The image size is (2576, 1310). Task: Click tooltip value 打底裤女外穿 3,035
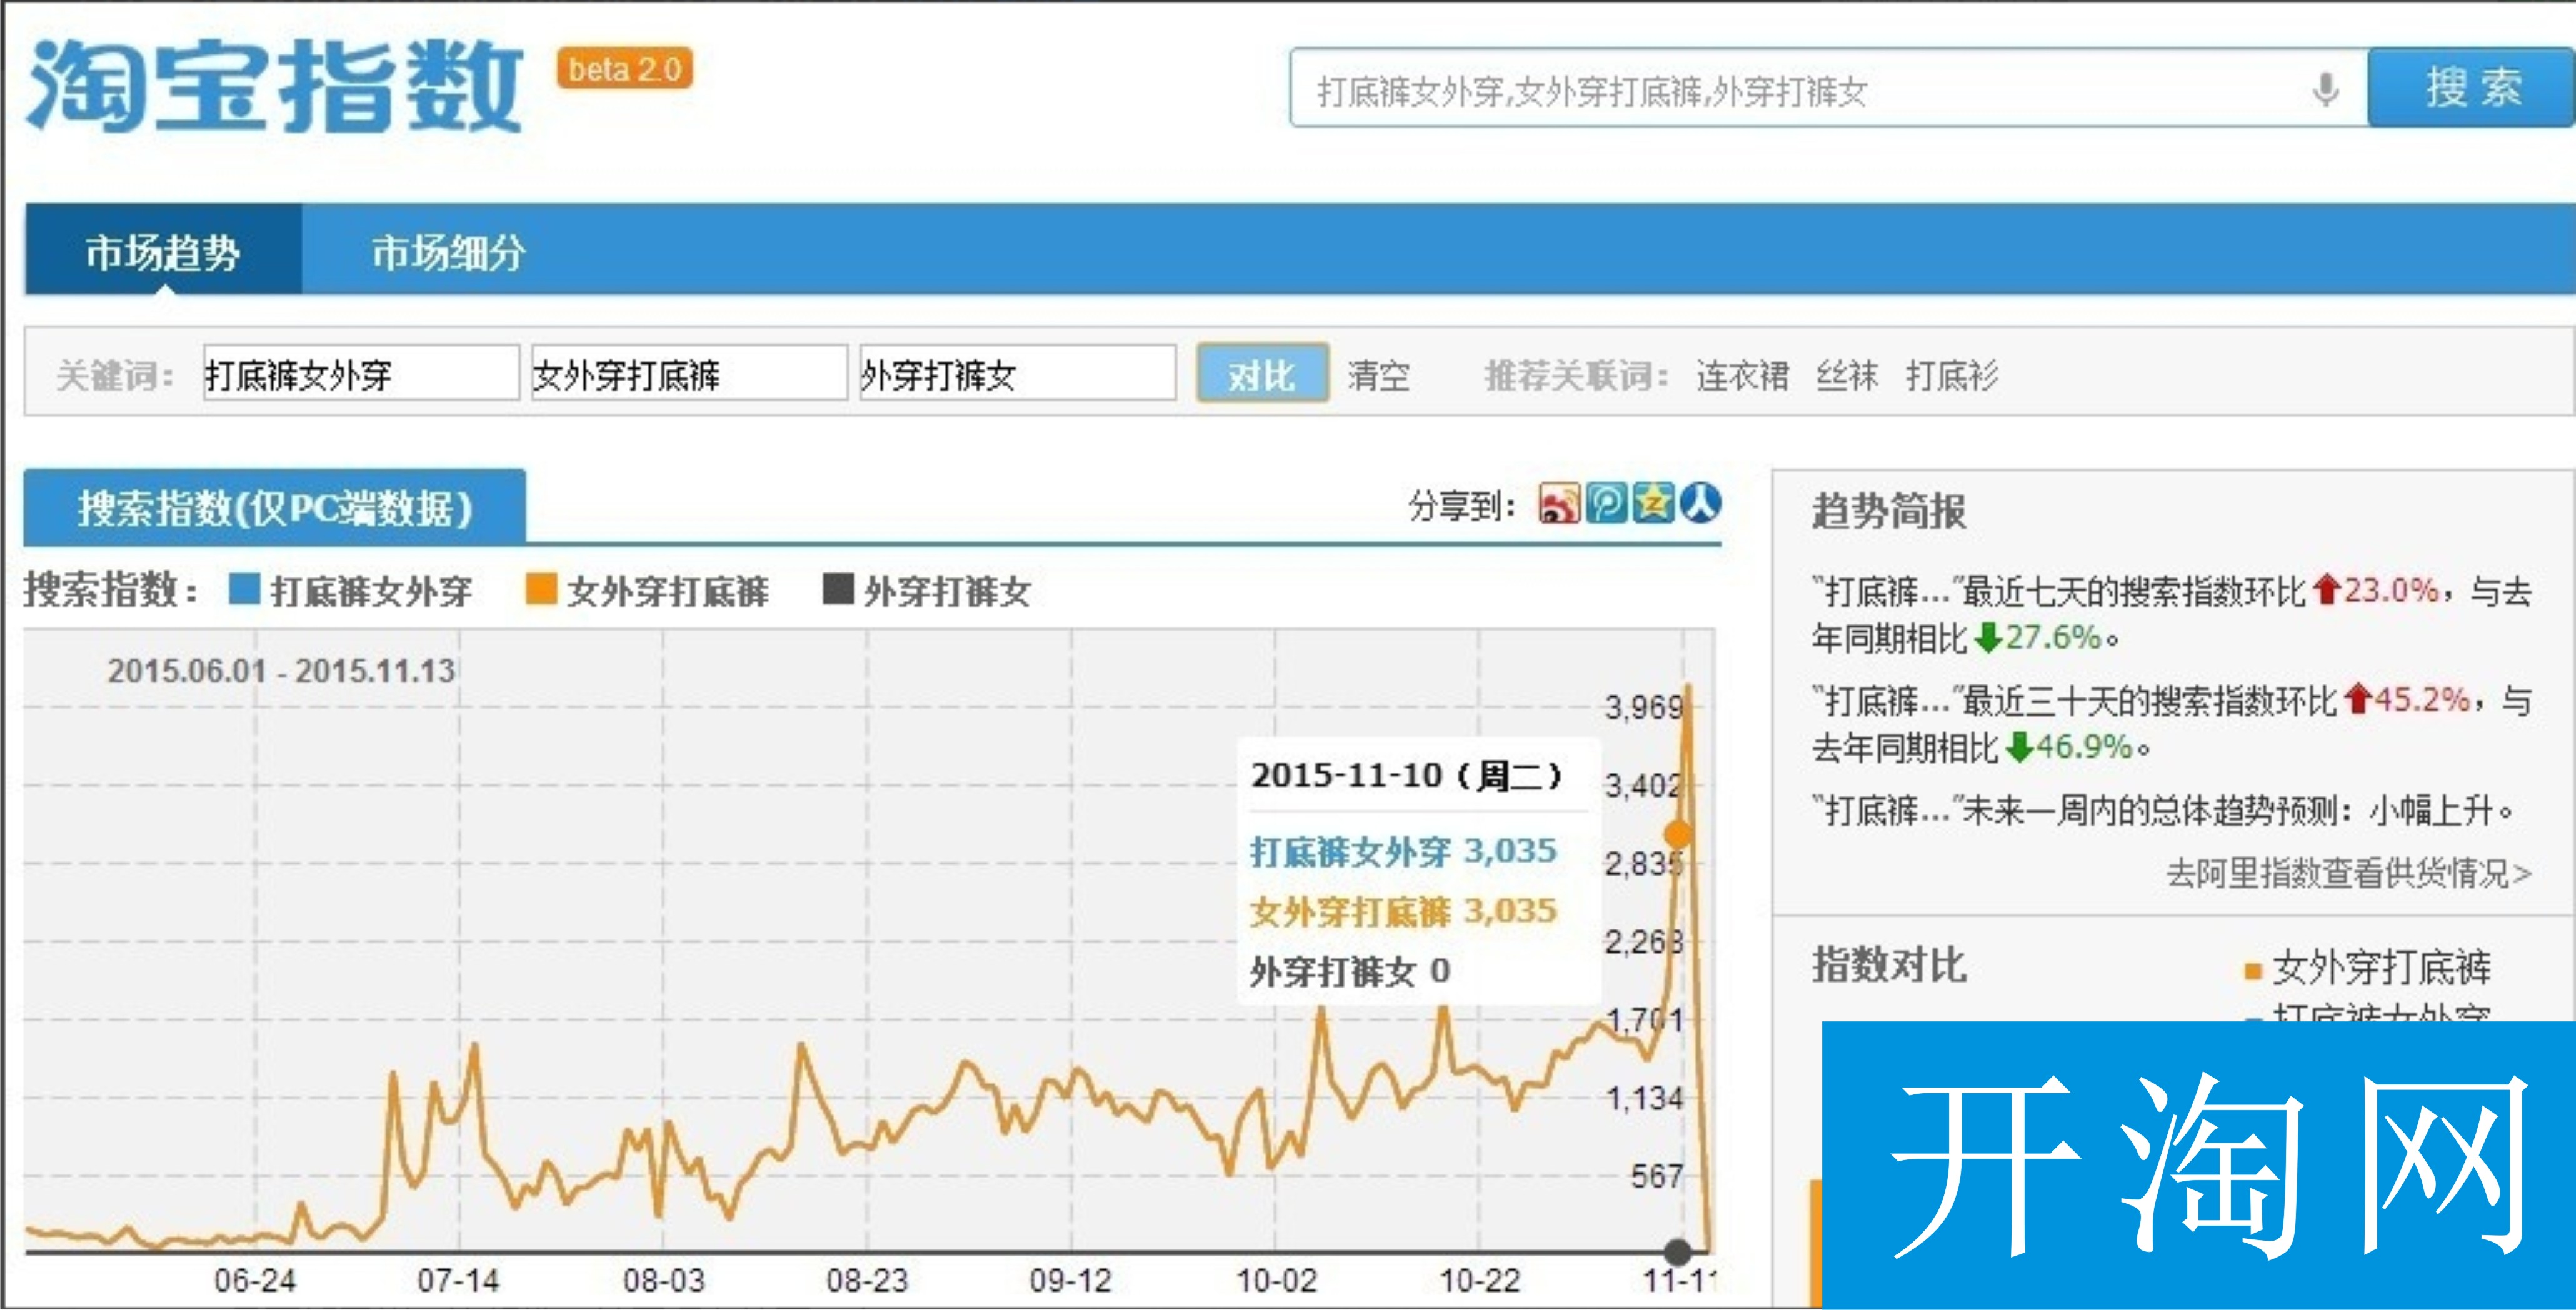[x=1403, y=851]
